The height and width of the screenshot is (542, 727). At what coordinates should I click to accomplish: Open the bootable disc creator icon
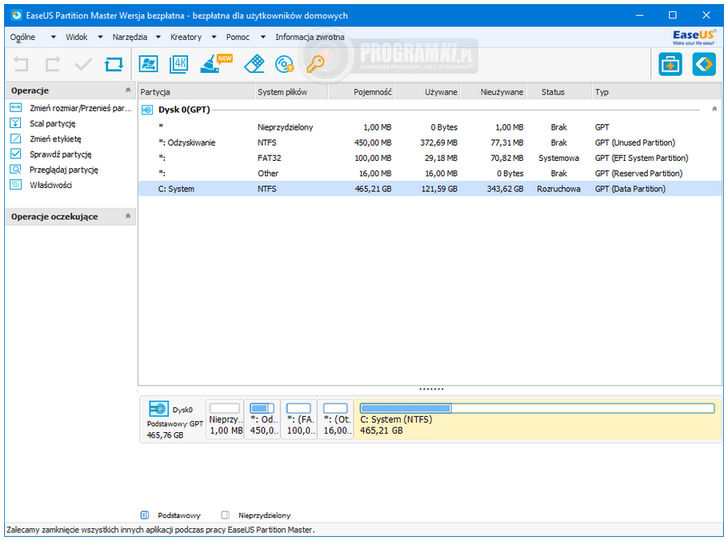(x=284, y=64)
